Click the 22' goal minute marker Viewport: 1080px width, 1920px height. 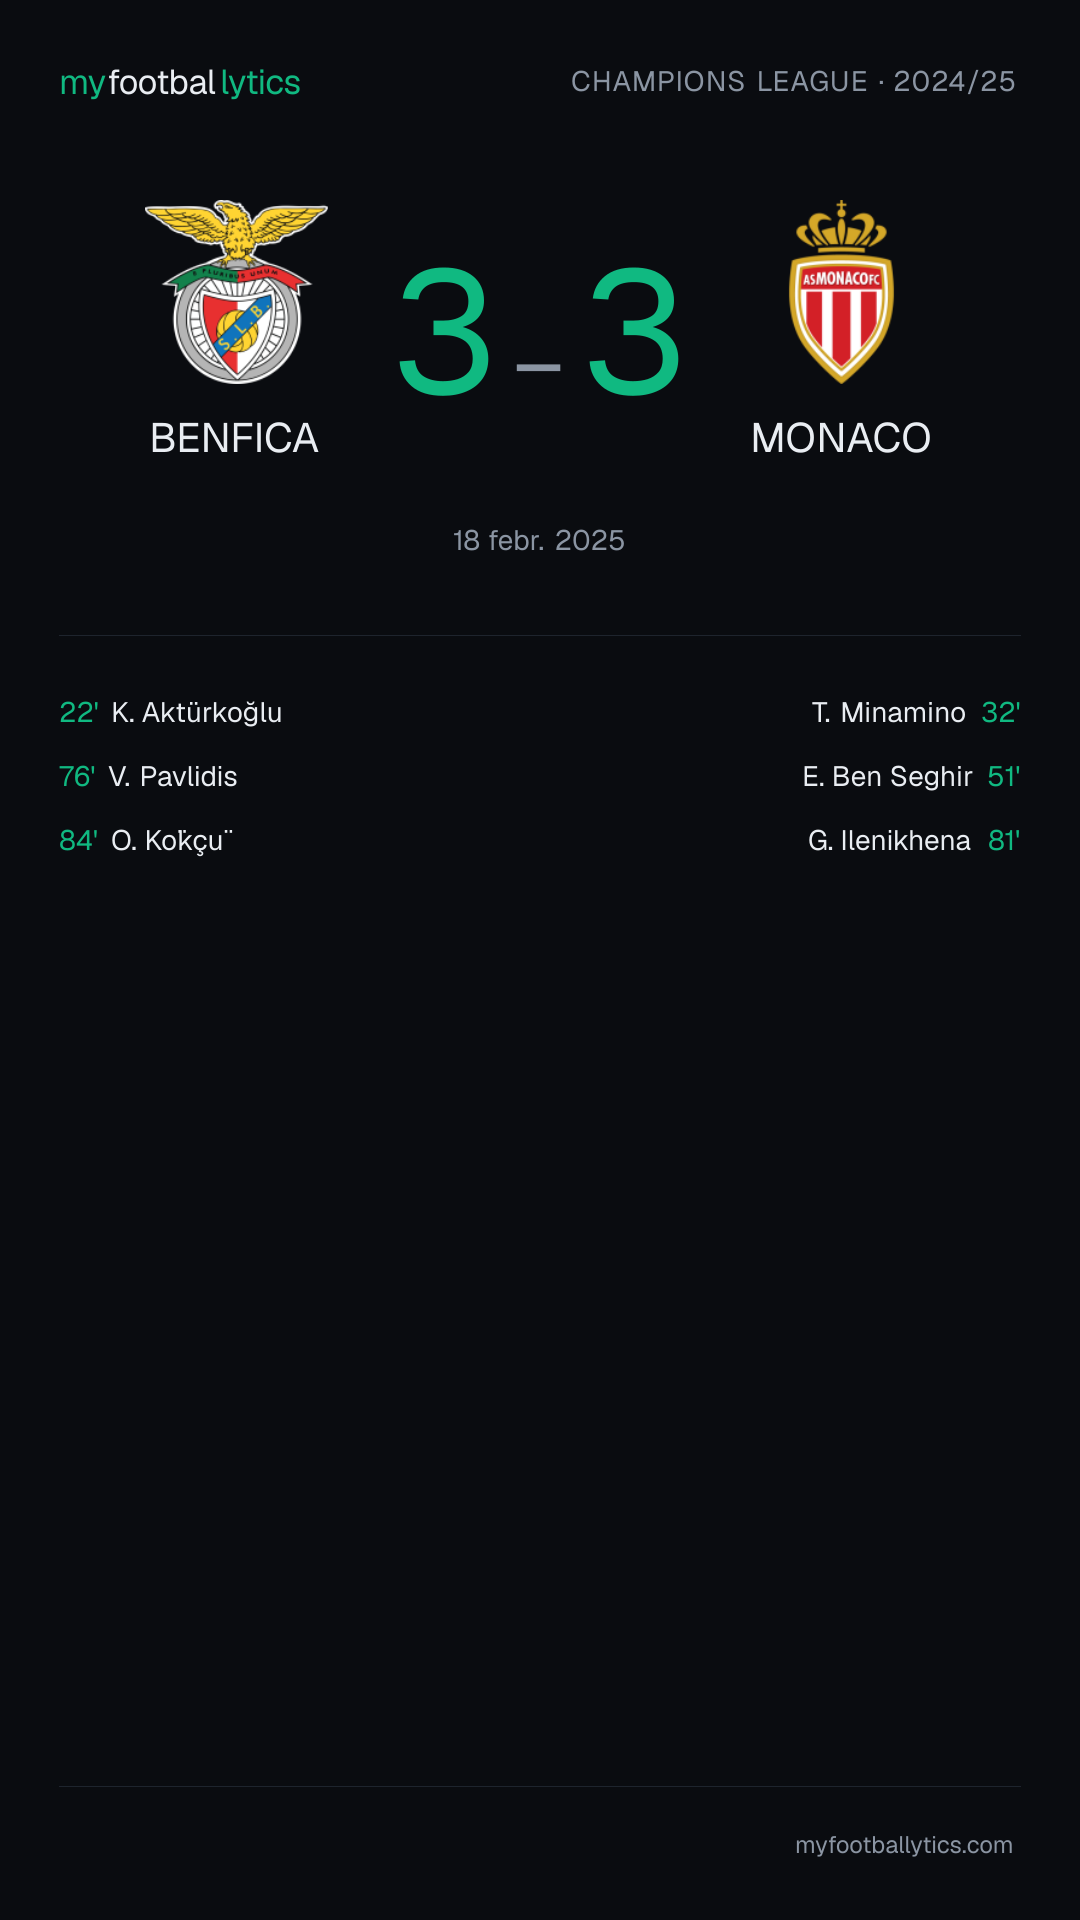tap(79, 713)
